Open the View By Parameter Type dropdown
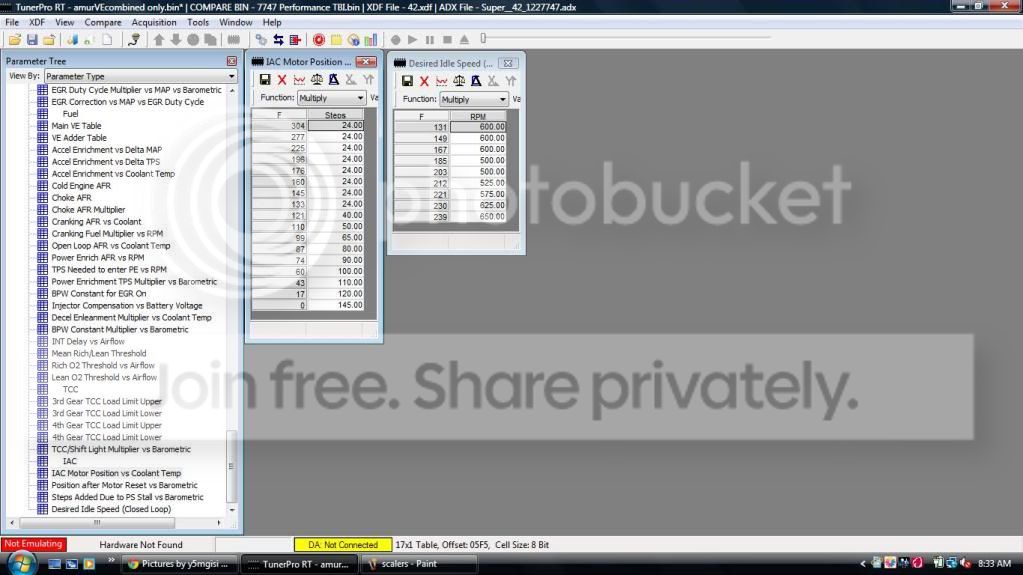This screenshot has width=1023, height=575. 140,76
